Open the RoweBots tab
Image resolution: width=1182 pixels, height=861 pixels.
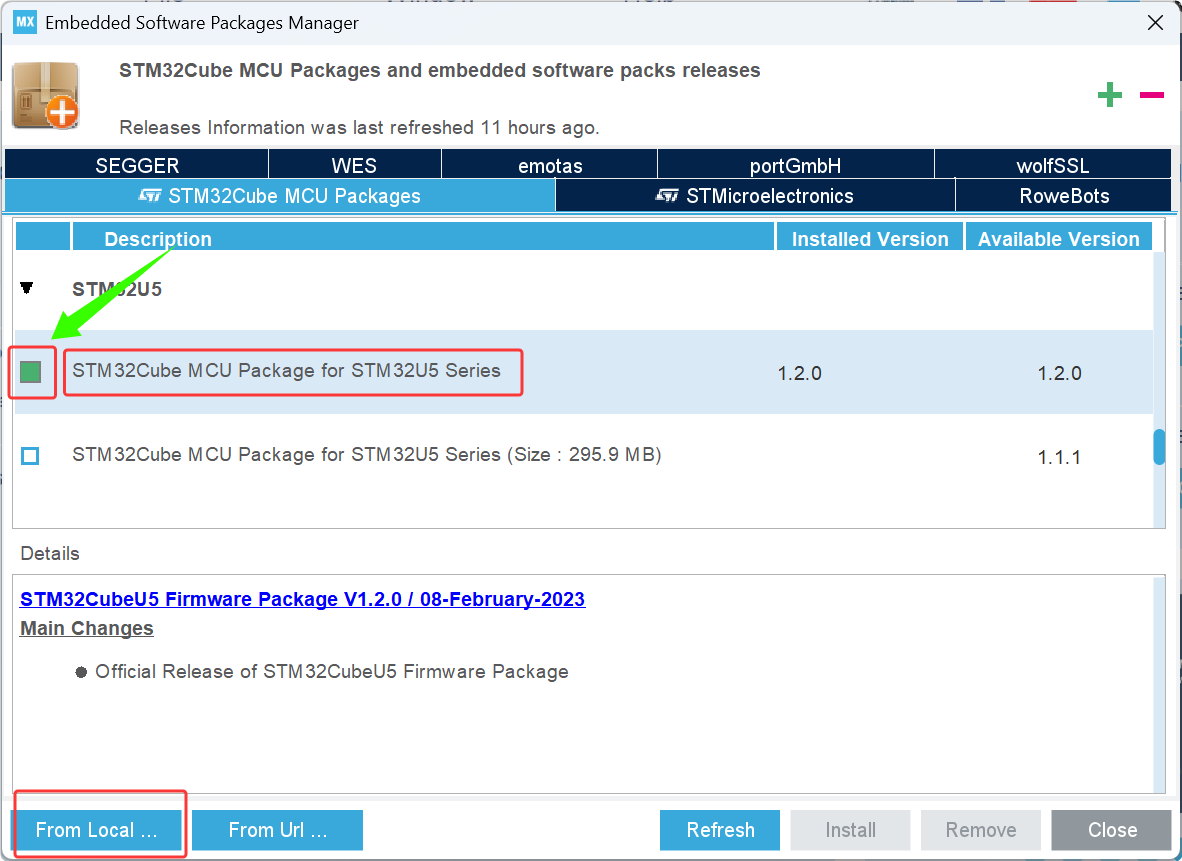(1064, 196)
